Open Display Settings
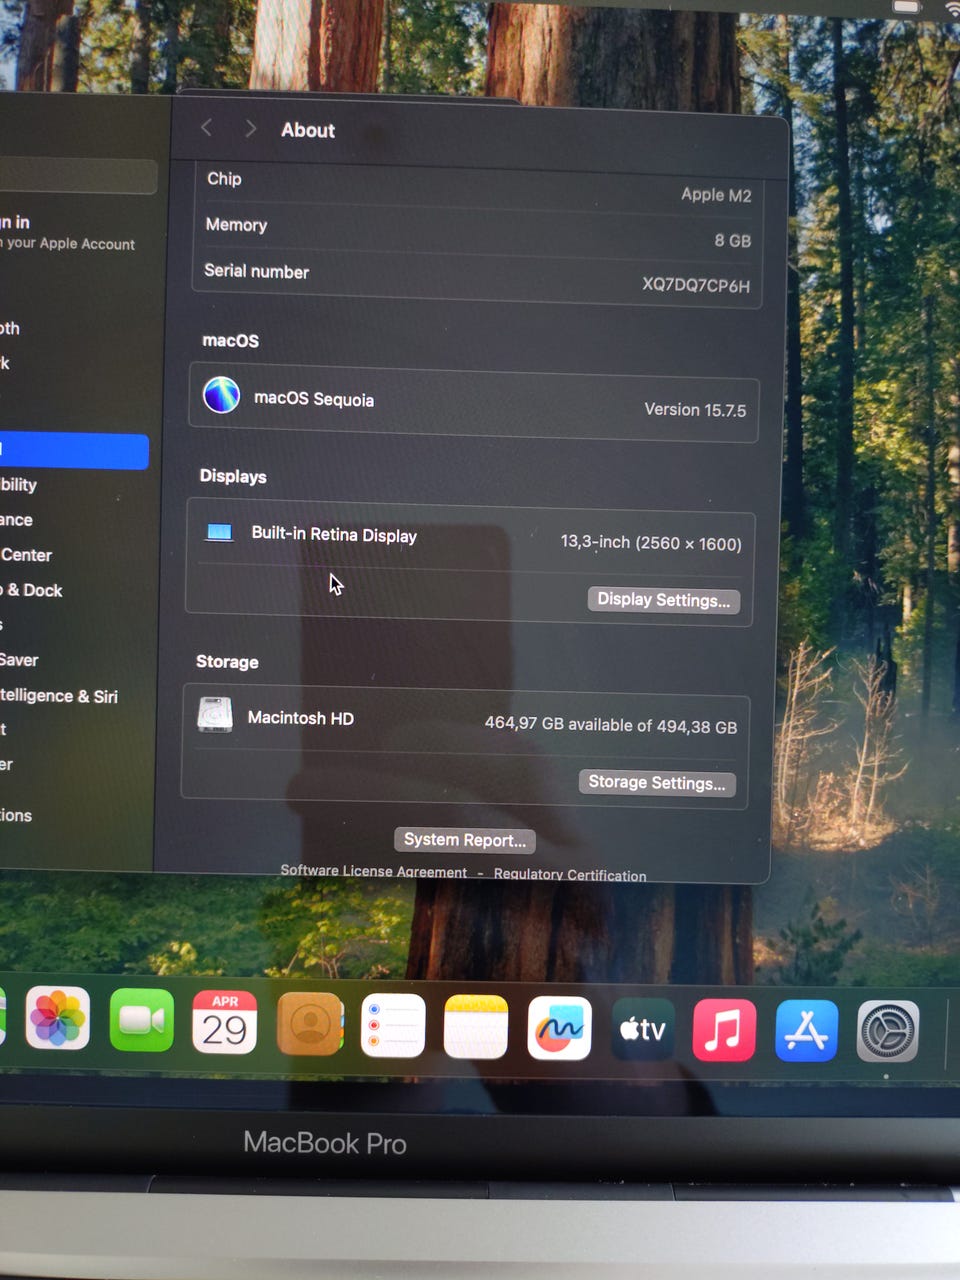This screenshot has width=960, height=1280. tap(663, 600)
